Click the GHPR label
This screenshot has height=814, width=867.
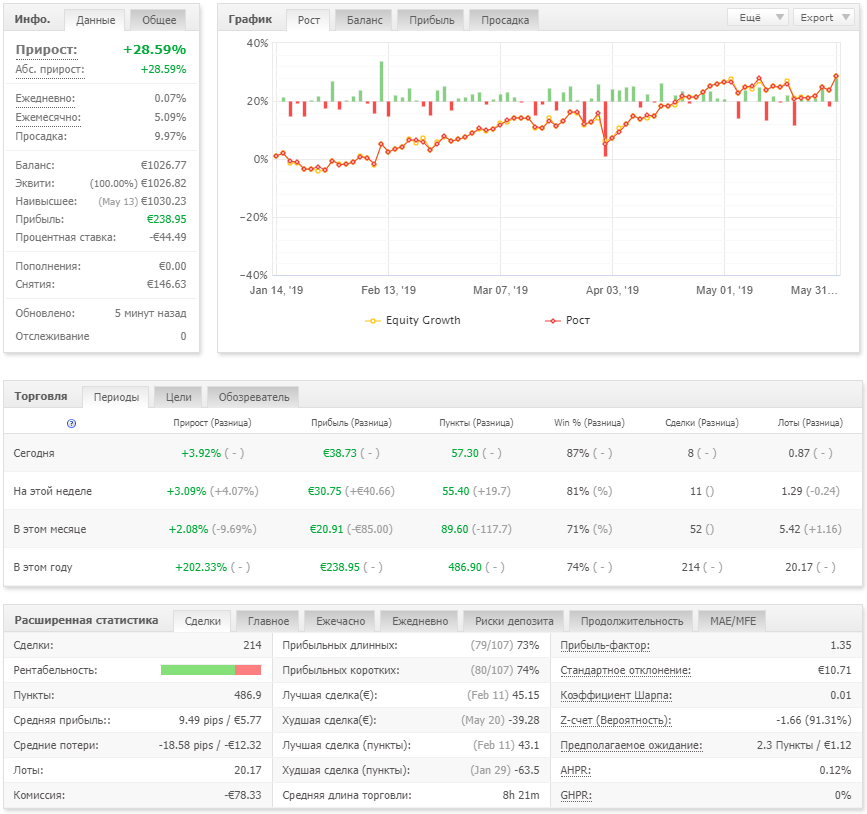(x=576, y=795)
